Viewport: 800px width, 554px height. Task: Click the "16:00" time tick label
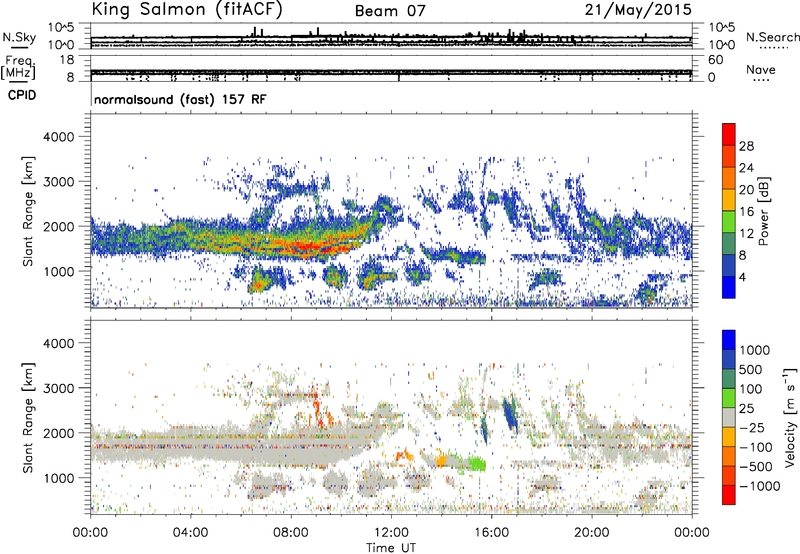pos(491,533)
